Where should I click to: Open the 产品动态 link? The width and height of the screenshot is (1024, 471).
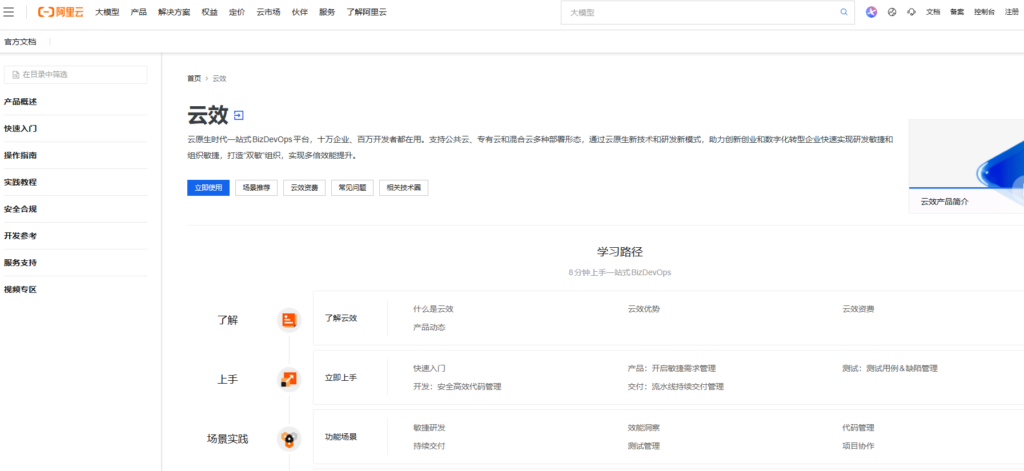(x=429, y=327)
